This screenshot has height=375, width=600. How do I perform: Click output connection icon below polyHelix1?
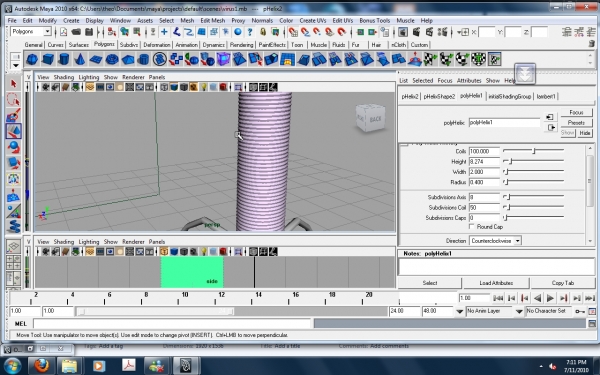[551, 127]
